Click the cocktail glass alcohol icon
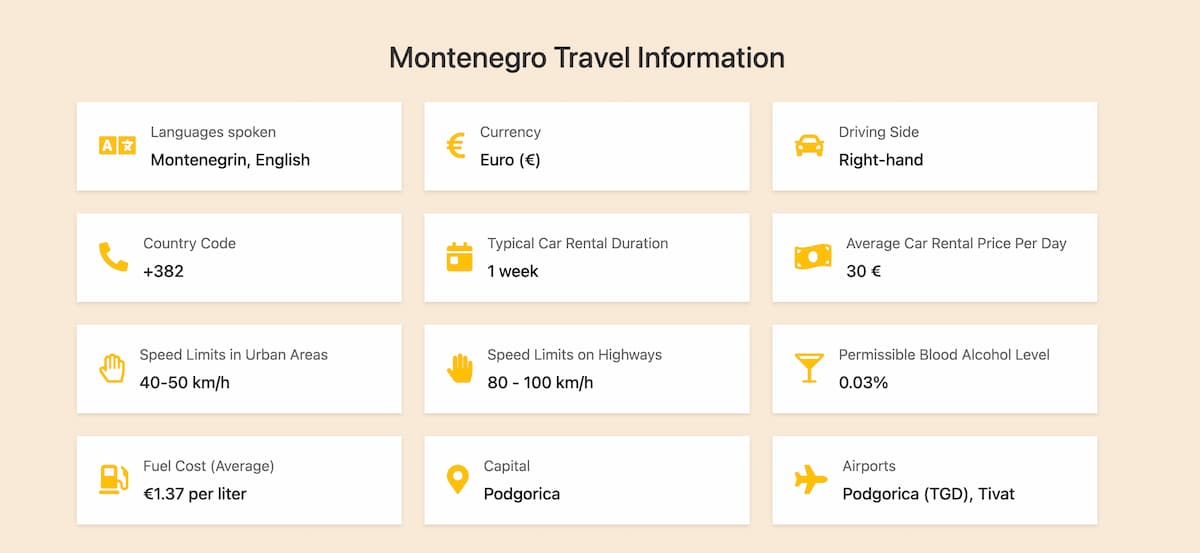Screen dimensions: 1200x553 click(808, 368)
